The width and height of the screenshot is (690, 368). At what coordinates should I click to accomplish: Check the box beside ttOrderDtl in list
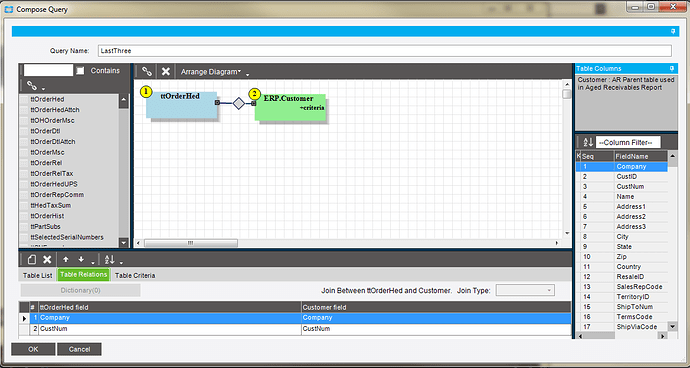tap(24, 131)
